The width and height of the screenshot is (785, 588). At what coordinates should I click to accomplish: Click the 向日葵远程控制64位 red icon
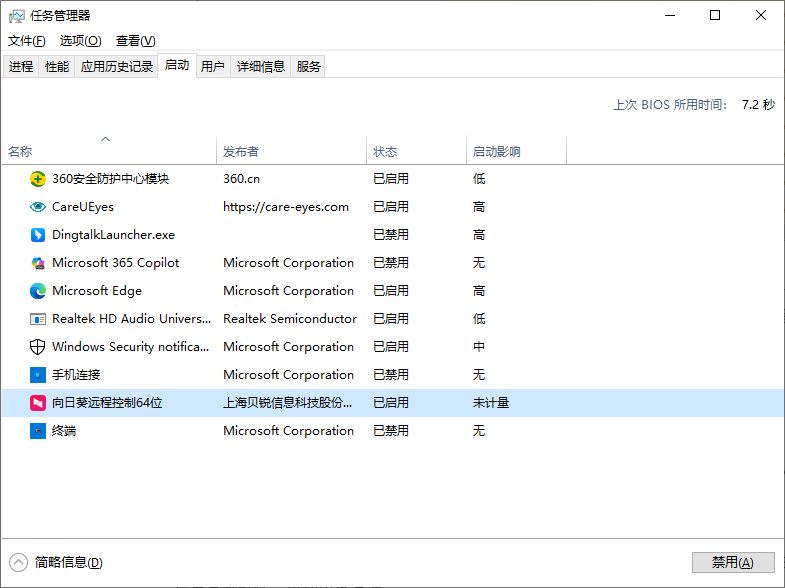[38, 403]
